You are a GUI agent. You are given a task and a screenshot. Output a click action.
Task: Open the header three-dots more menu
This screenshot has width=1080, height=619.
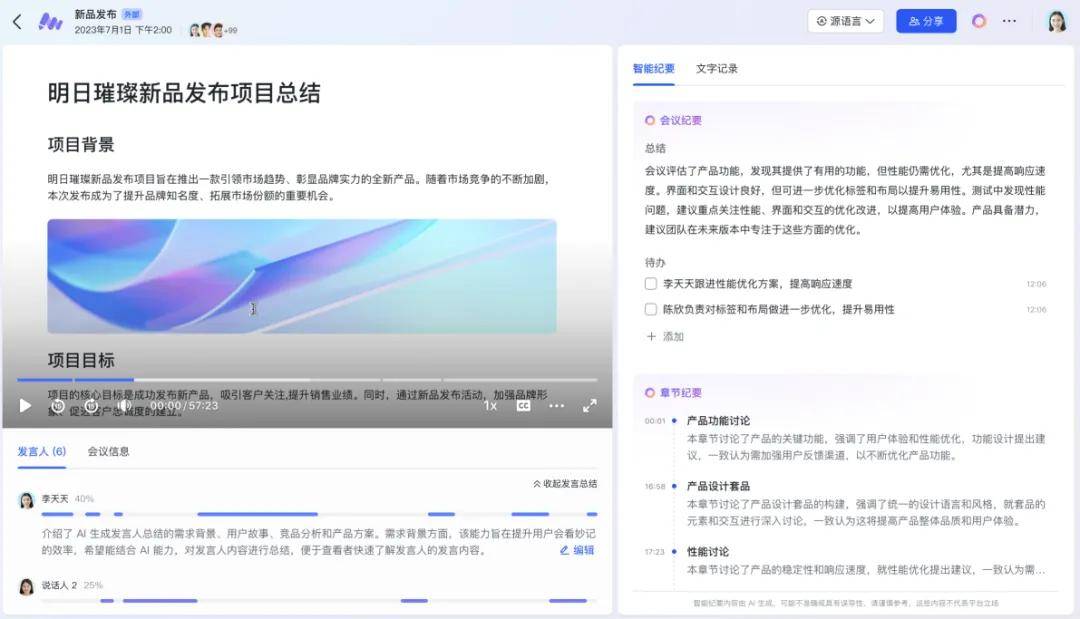tap(1009, 21)
